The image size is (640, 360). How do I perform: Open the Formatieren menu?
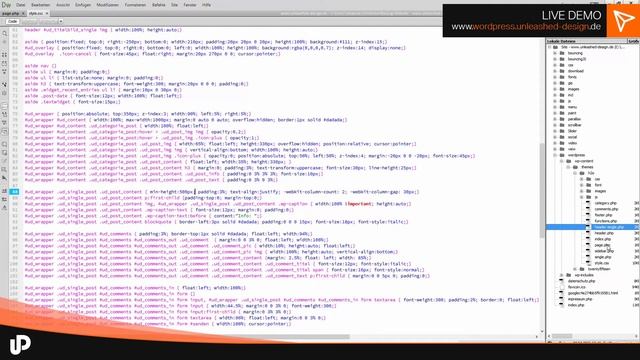(135, 5)
